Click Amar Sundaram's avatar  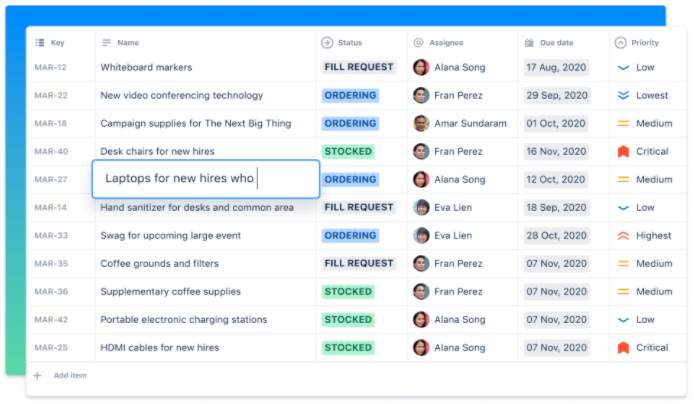click(421, 124)
